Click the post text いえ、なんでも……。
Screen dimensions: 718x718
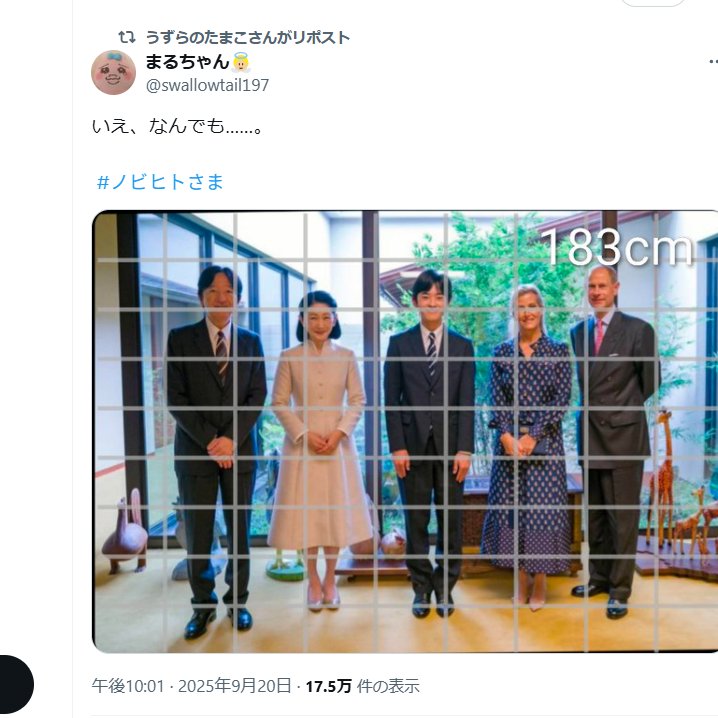pyautogui.click(x=177, y=126)
